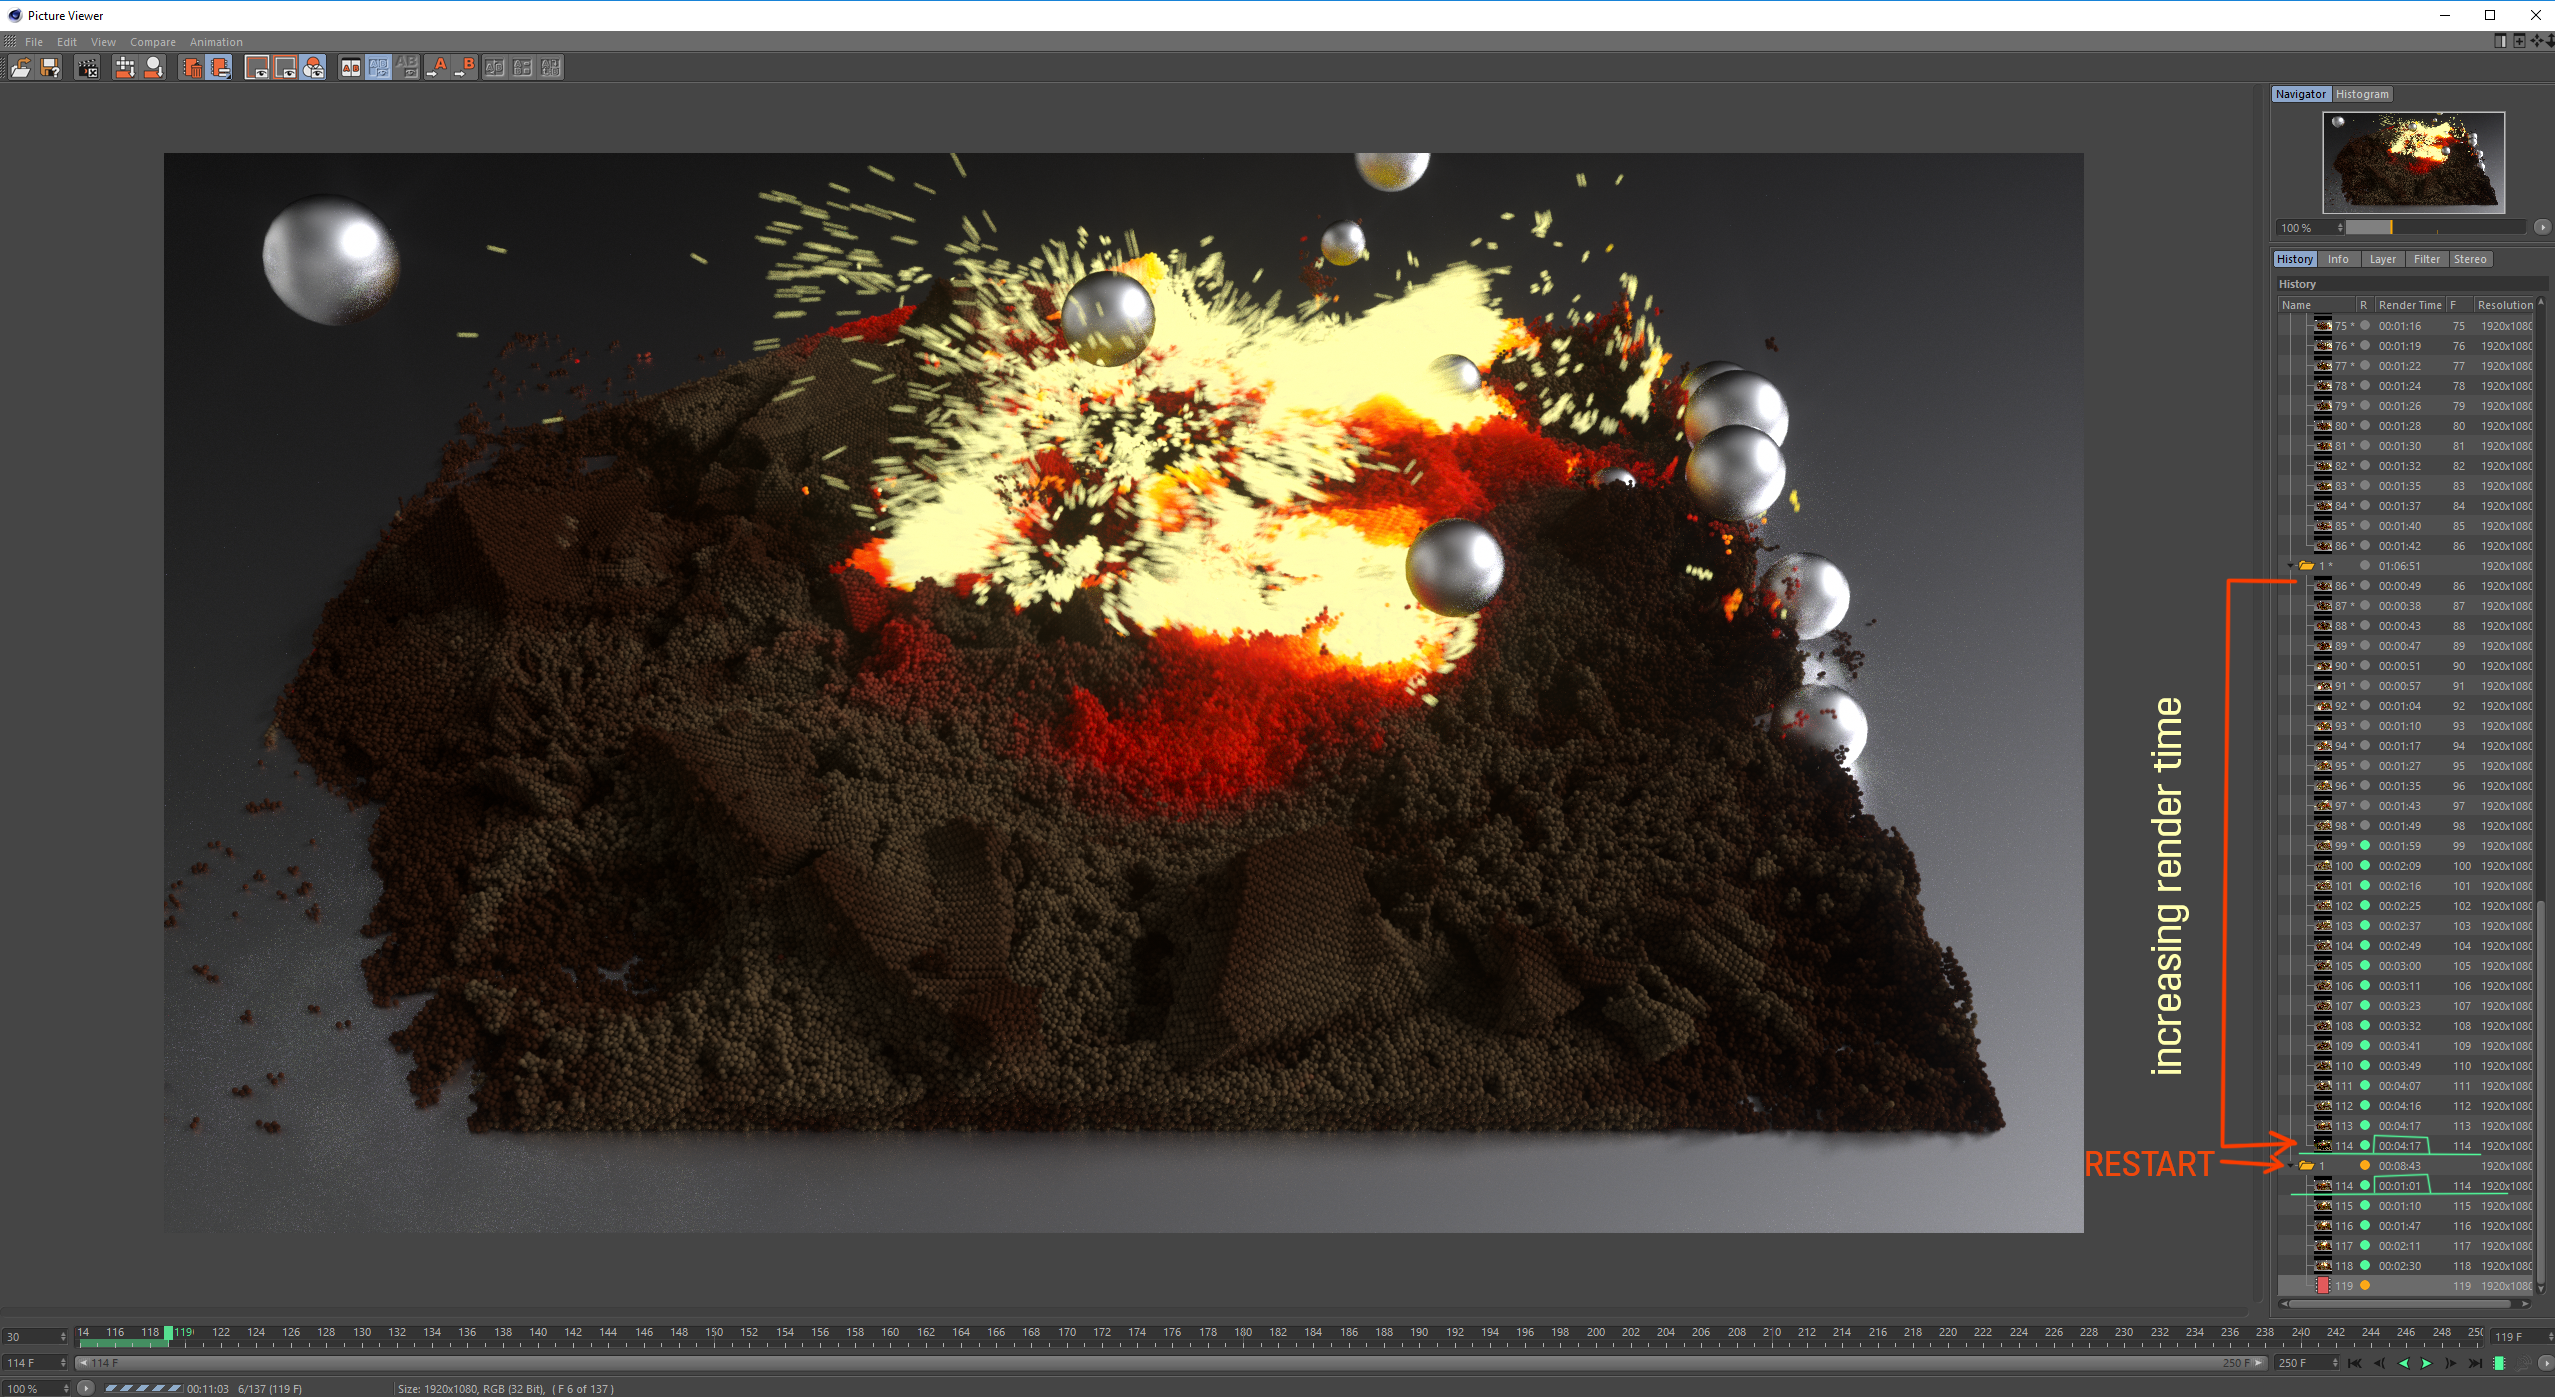The height and width of the screenshot is (1397, 2555).
Task: Click the Save As floppy icon
Action: 50,67
